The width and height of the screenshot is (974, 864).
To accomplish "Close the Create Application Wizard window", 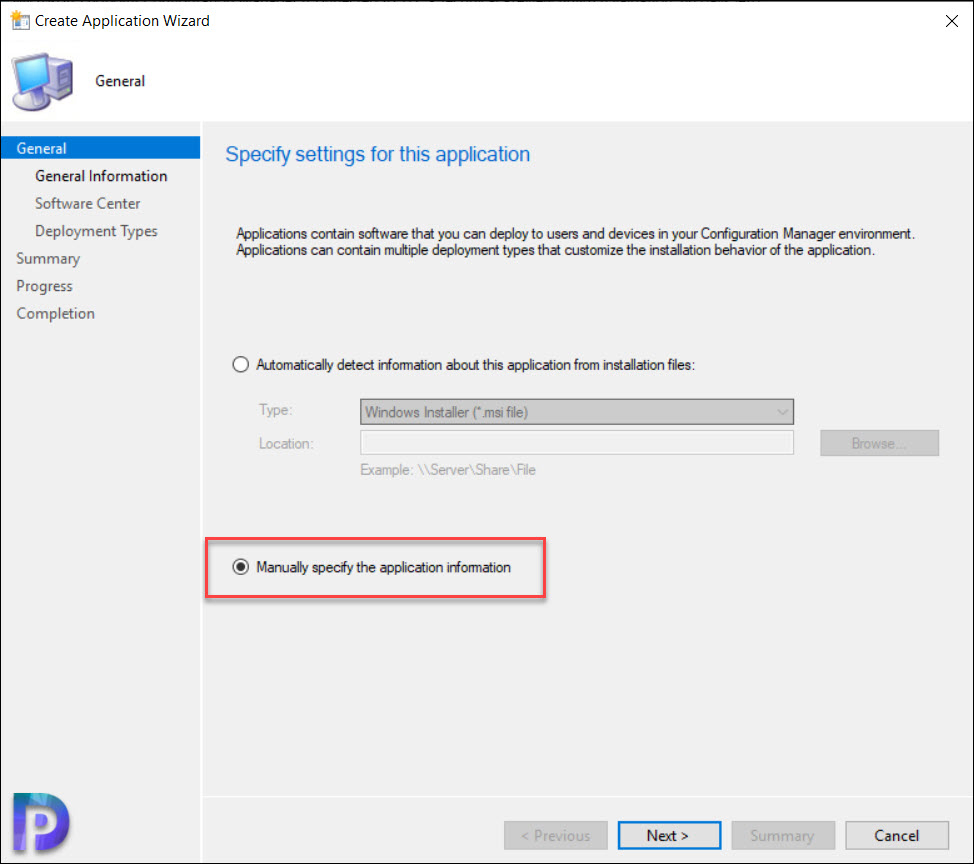I will pyautogui.click(x=951, y=21).
